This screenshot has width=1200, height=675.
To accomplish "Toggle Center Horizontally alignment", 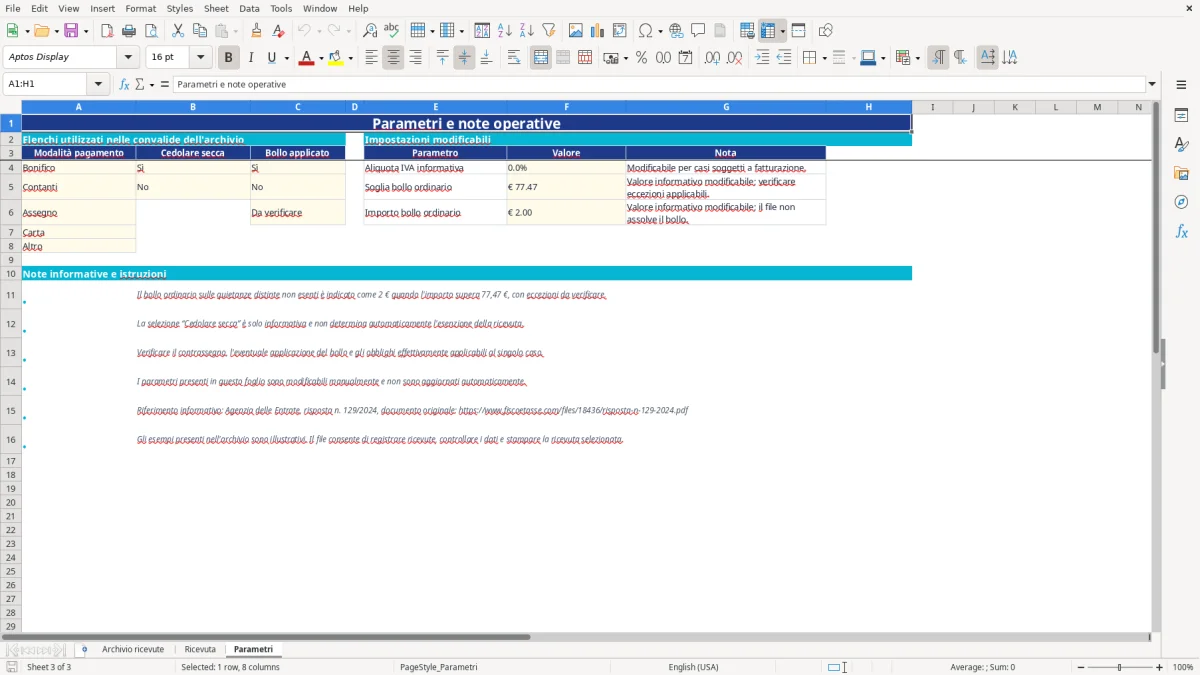I will [393, 58].
